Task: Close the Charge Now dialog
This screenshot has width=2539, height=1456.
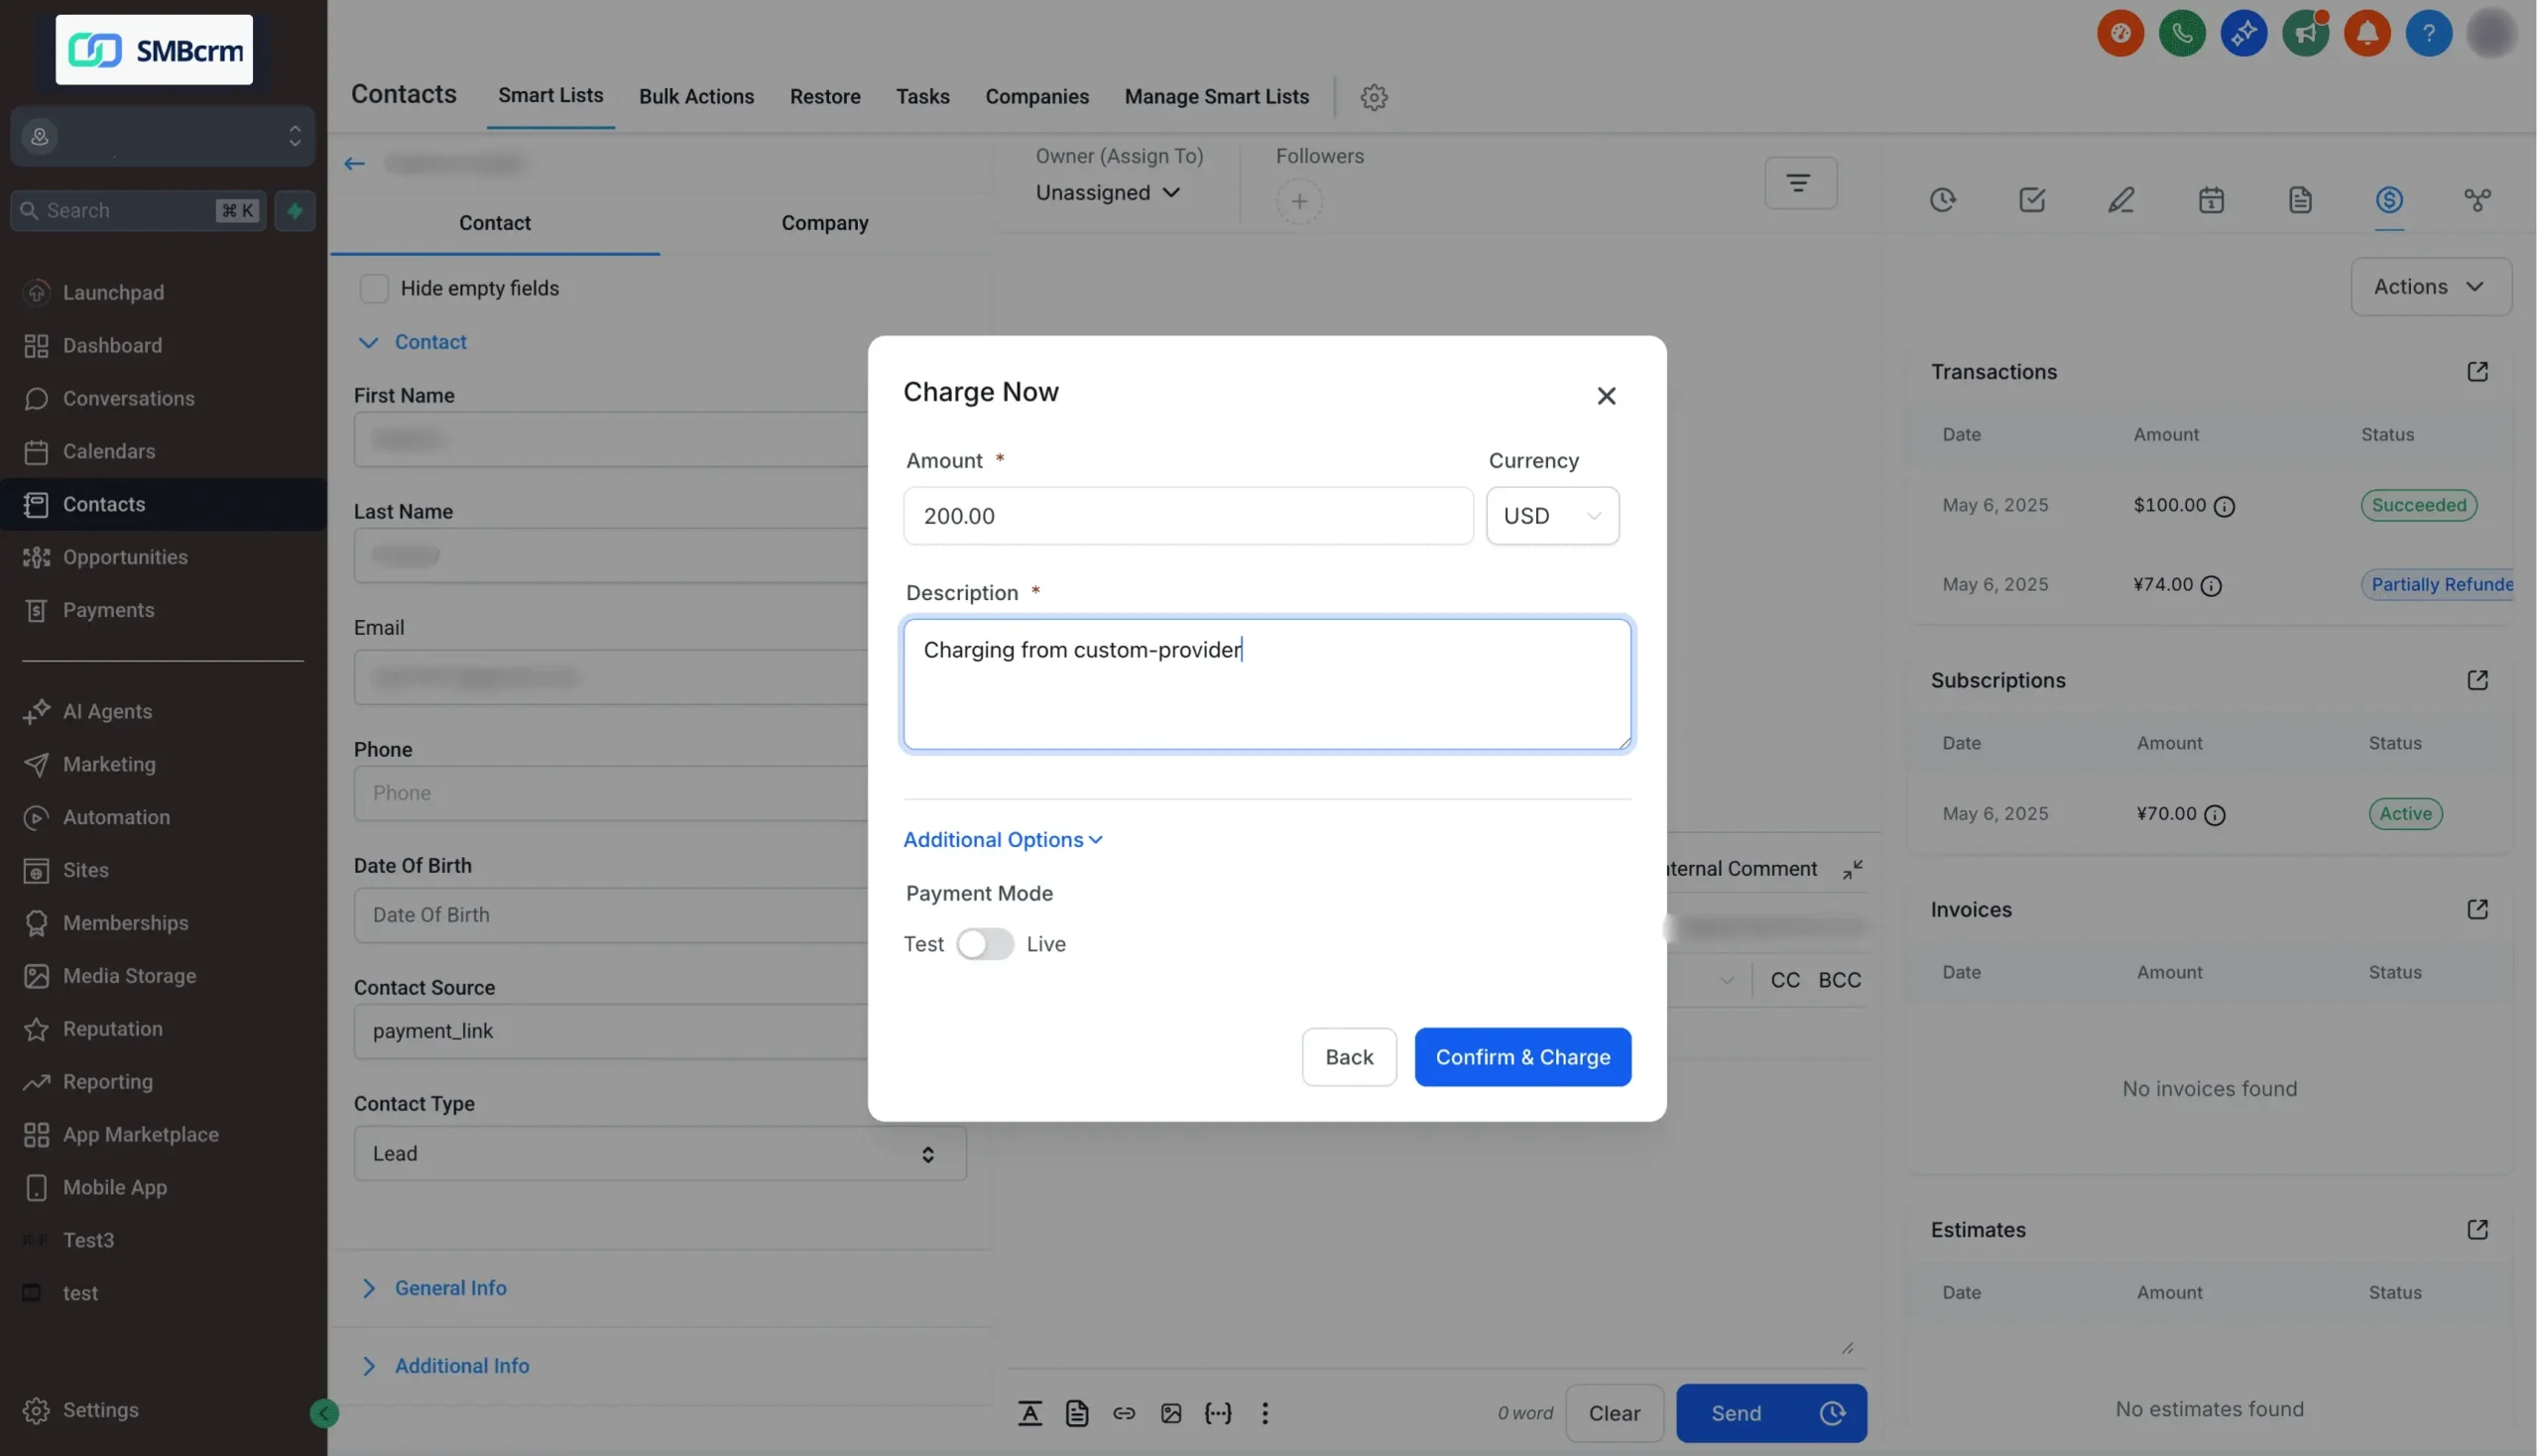Action: [x=1606, y=396]
